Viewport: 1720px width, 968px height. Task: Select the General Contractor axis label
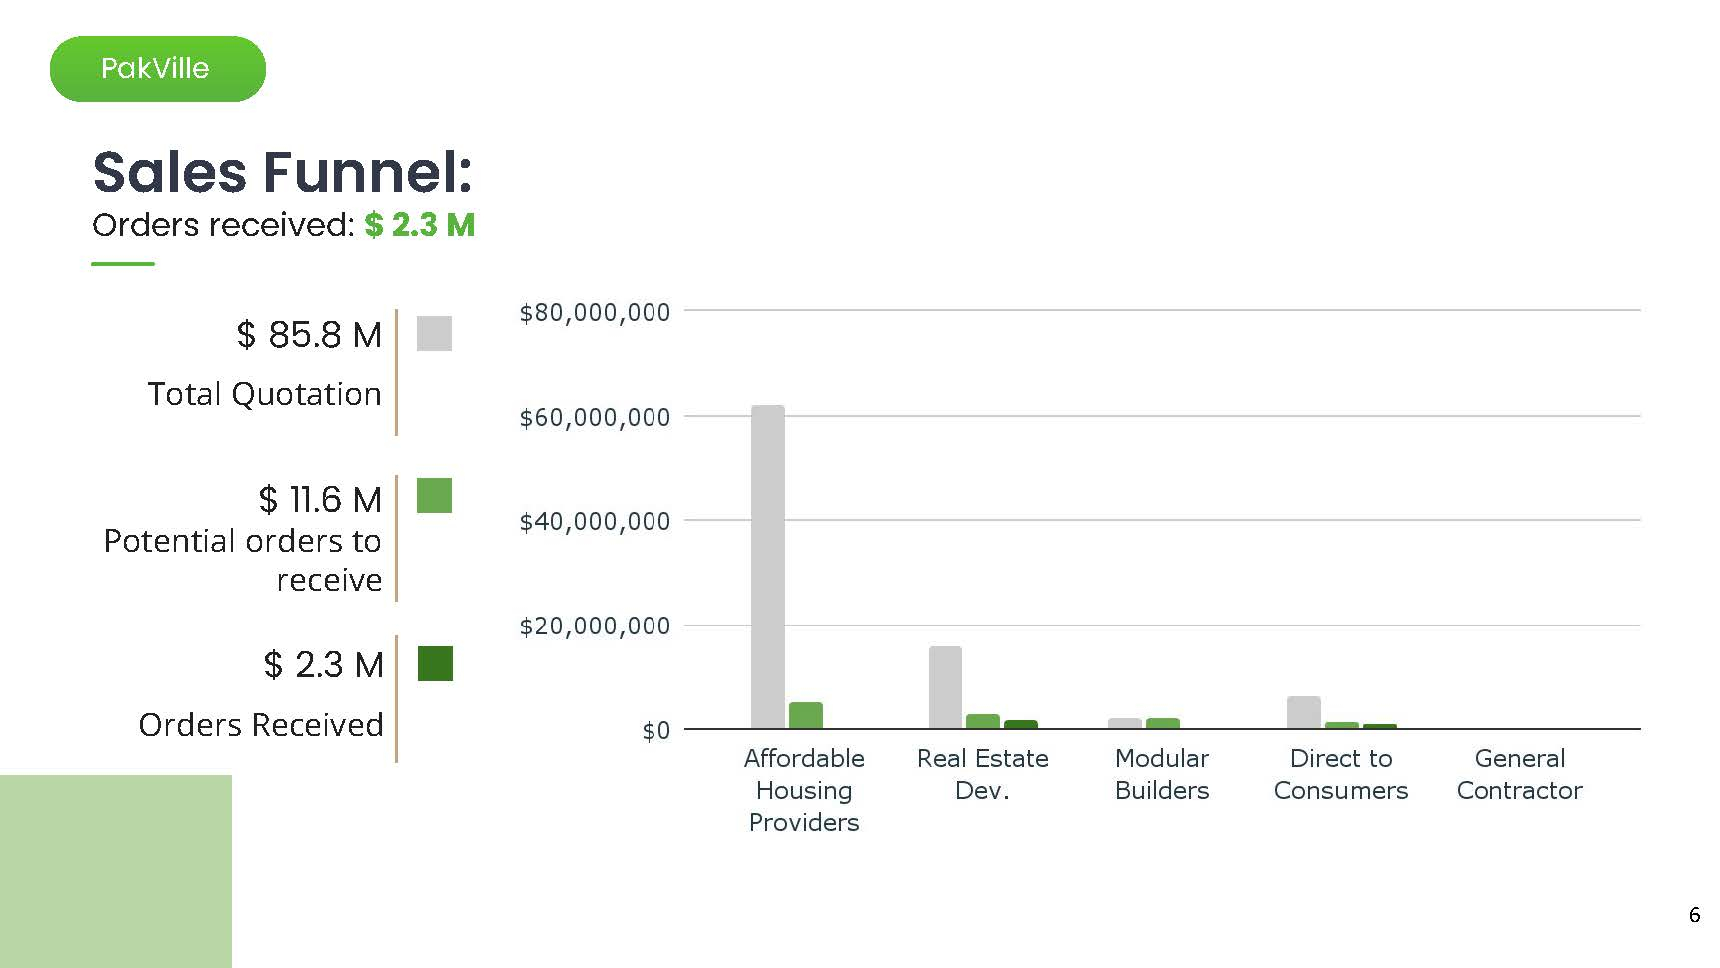1519,774
